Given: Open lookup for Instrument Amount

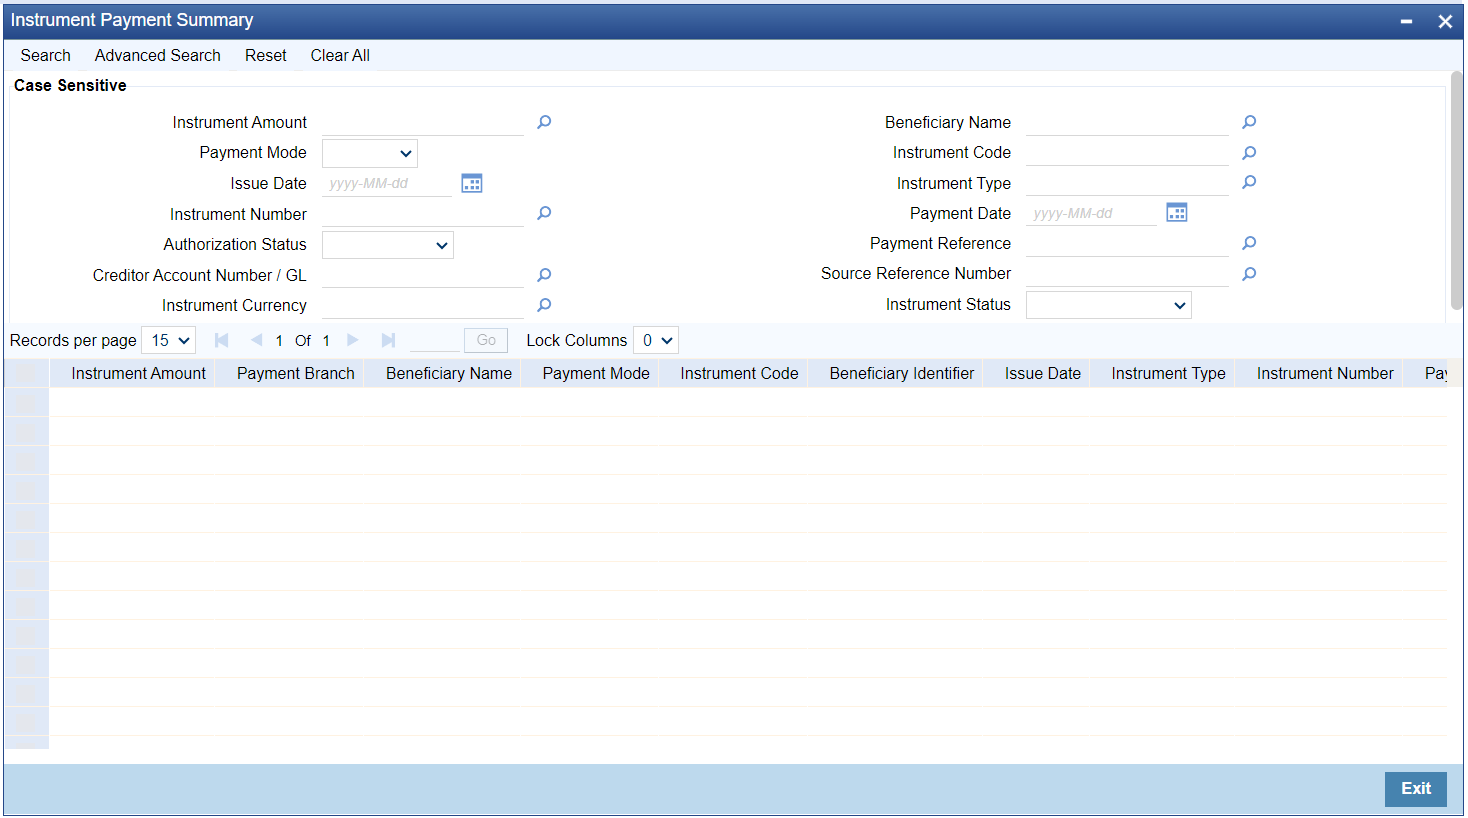Looking at the screenshot, I should (544, 122).
